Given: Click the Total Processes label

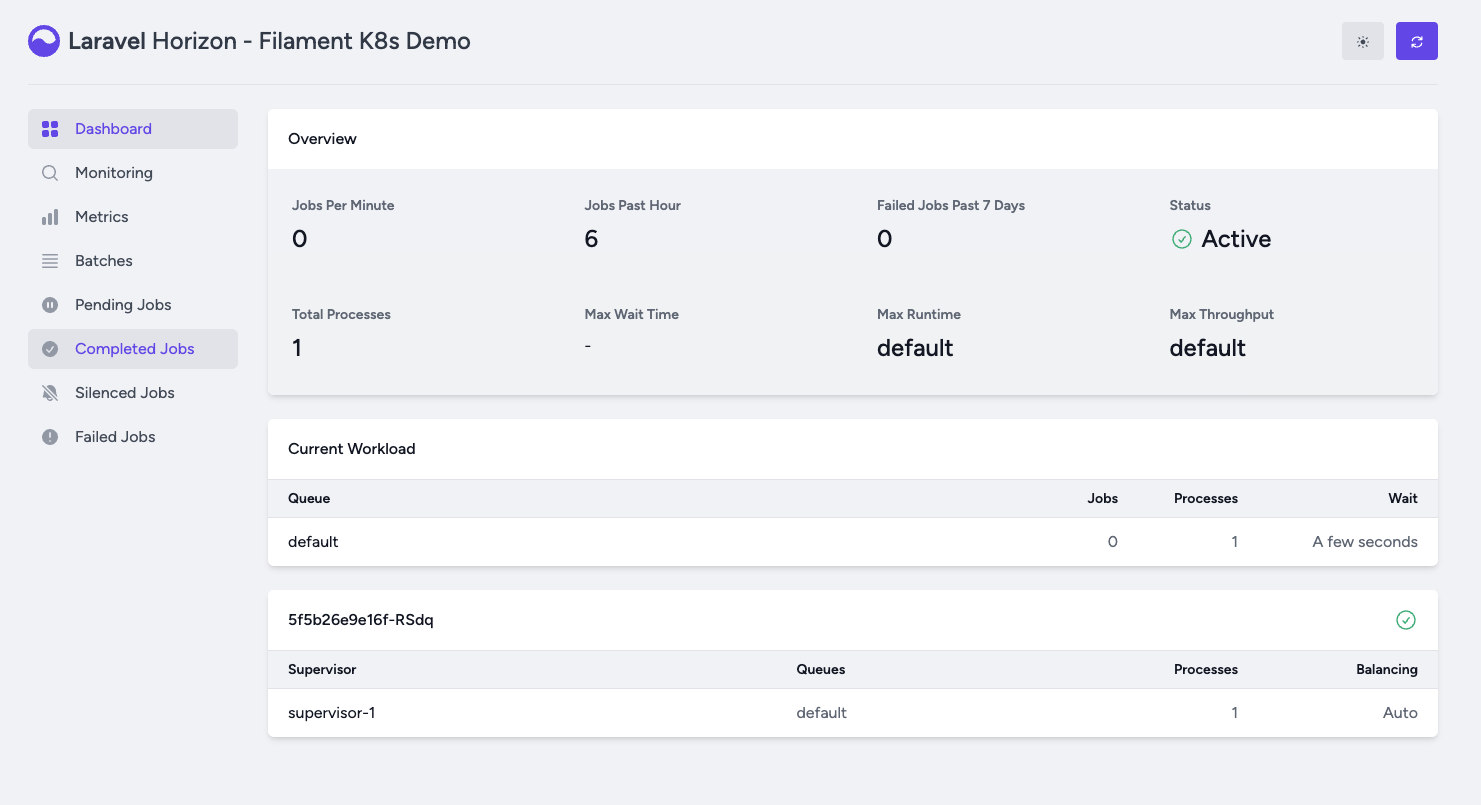Looking at the screenshot, I should [x=341, y=314].
